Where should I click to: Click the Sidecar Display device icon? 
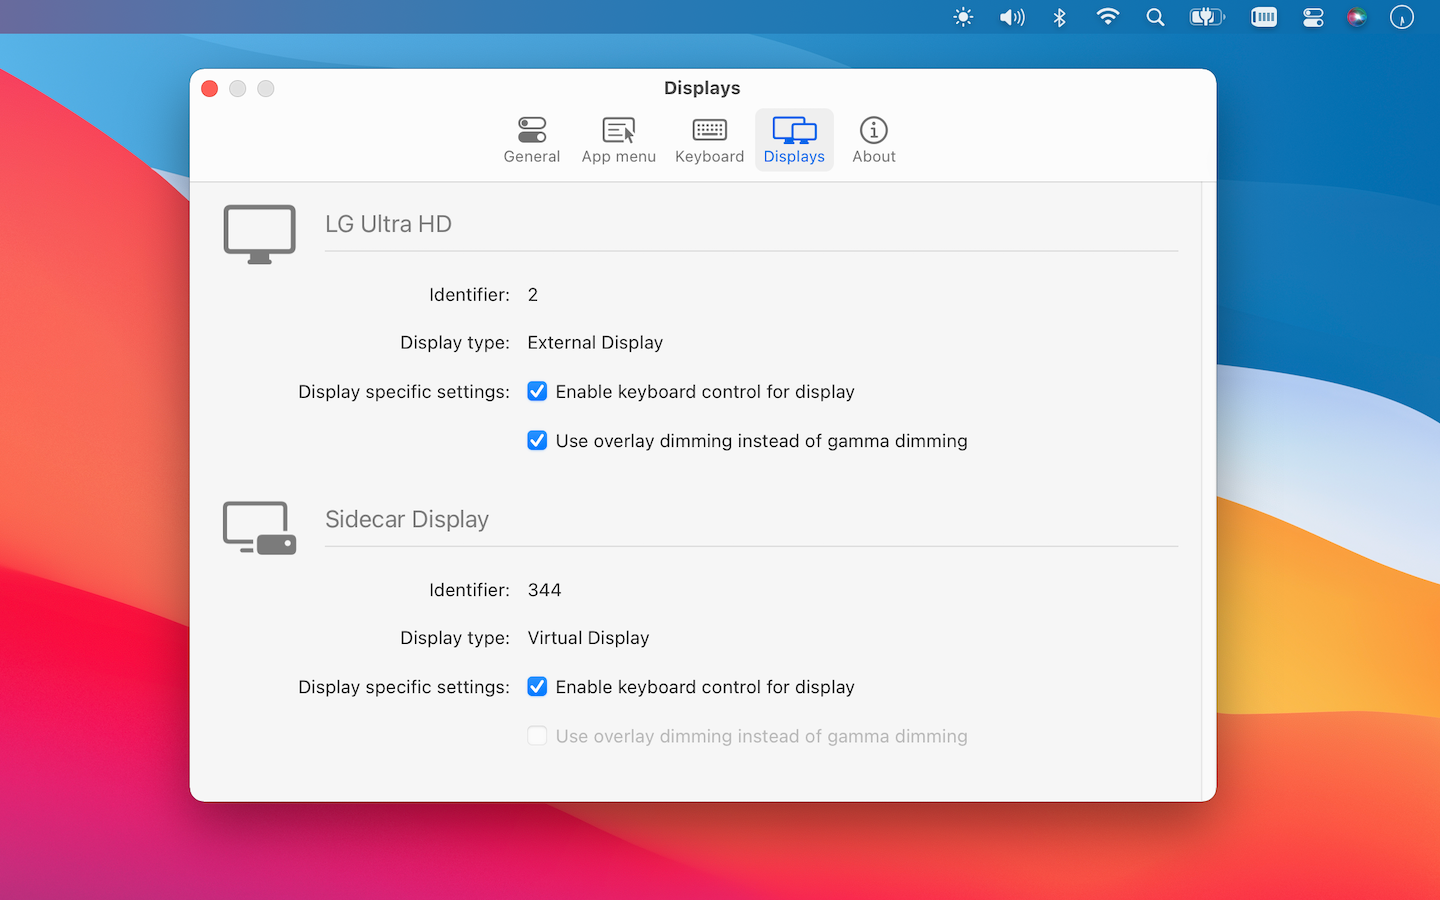[x=259, y=528]
